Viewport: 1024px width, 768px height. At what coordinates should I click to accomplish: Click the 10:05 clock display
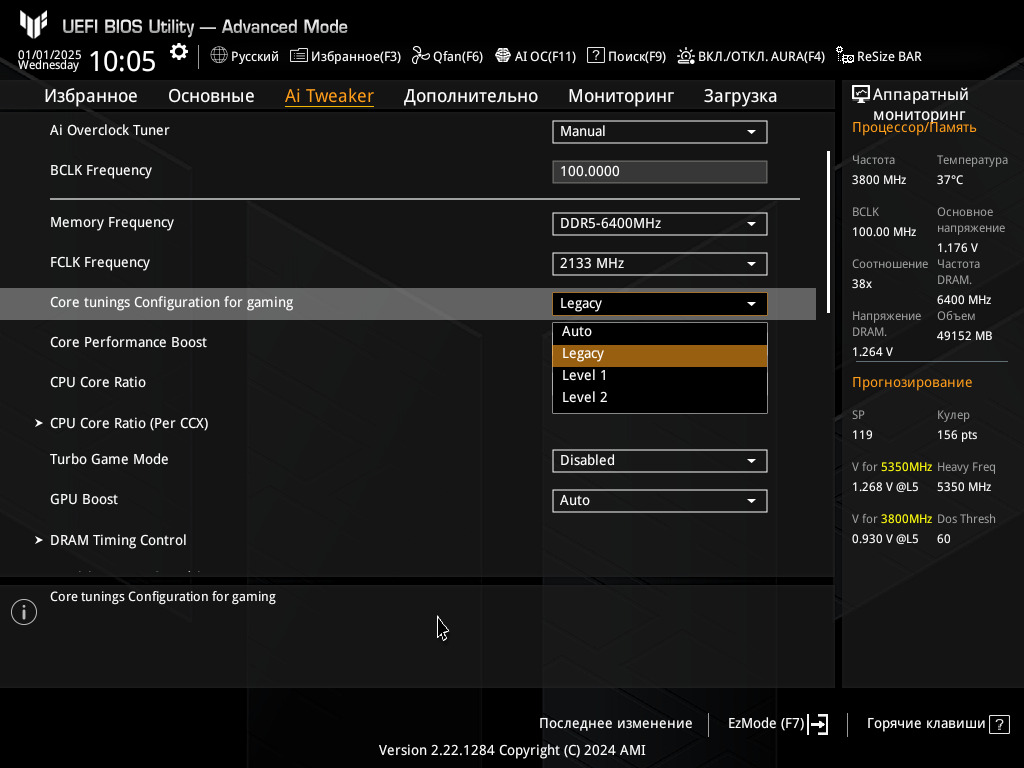click(x=122, y=61)
